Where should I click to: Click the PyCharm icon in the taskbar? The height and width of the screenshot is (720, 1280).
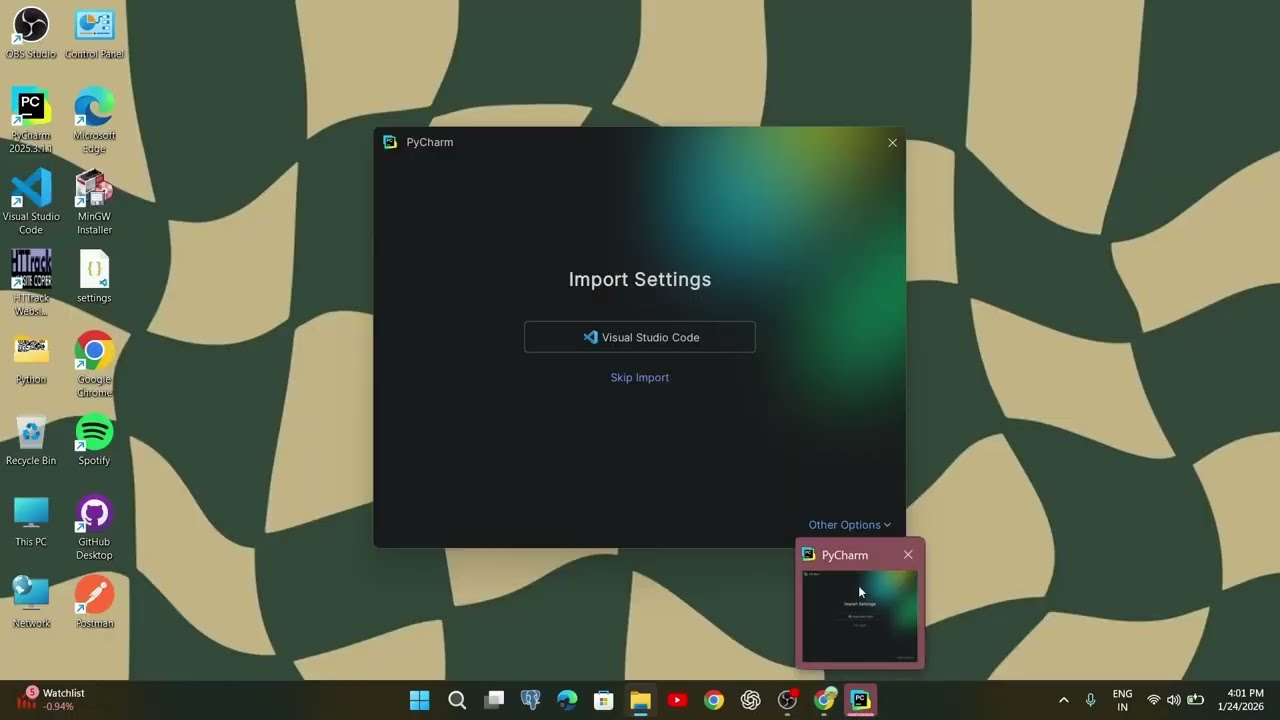[x=861, y=700]
